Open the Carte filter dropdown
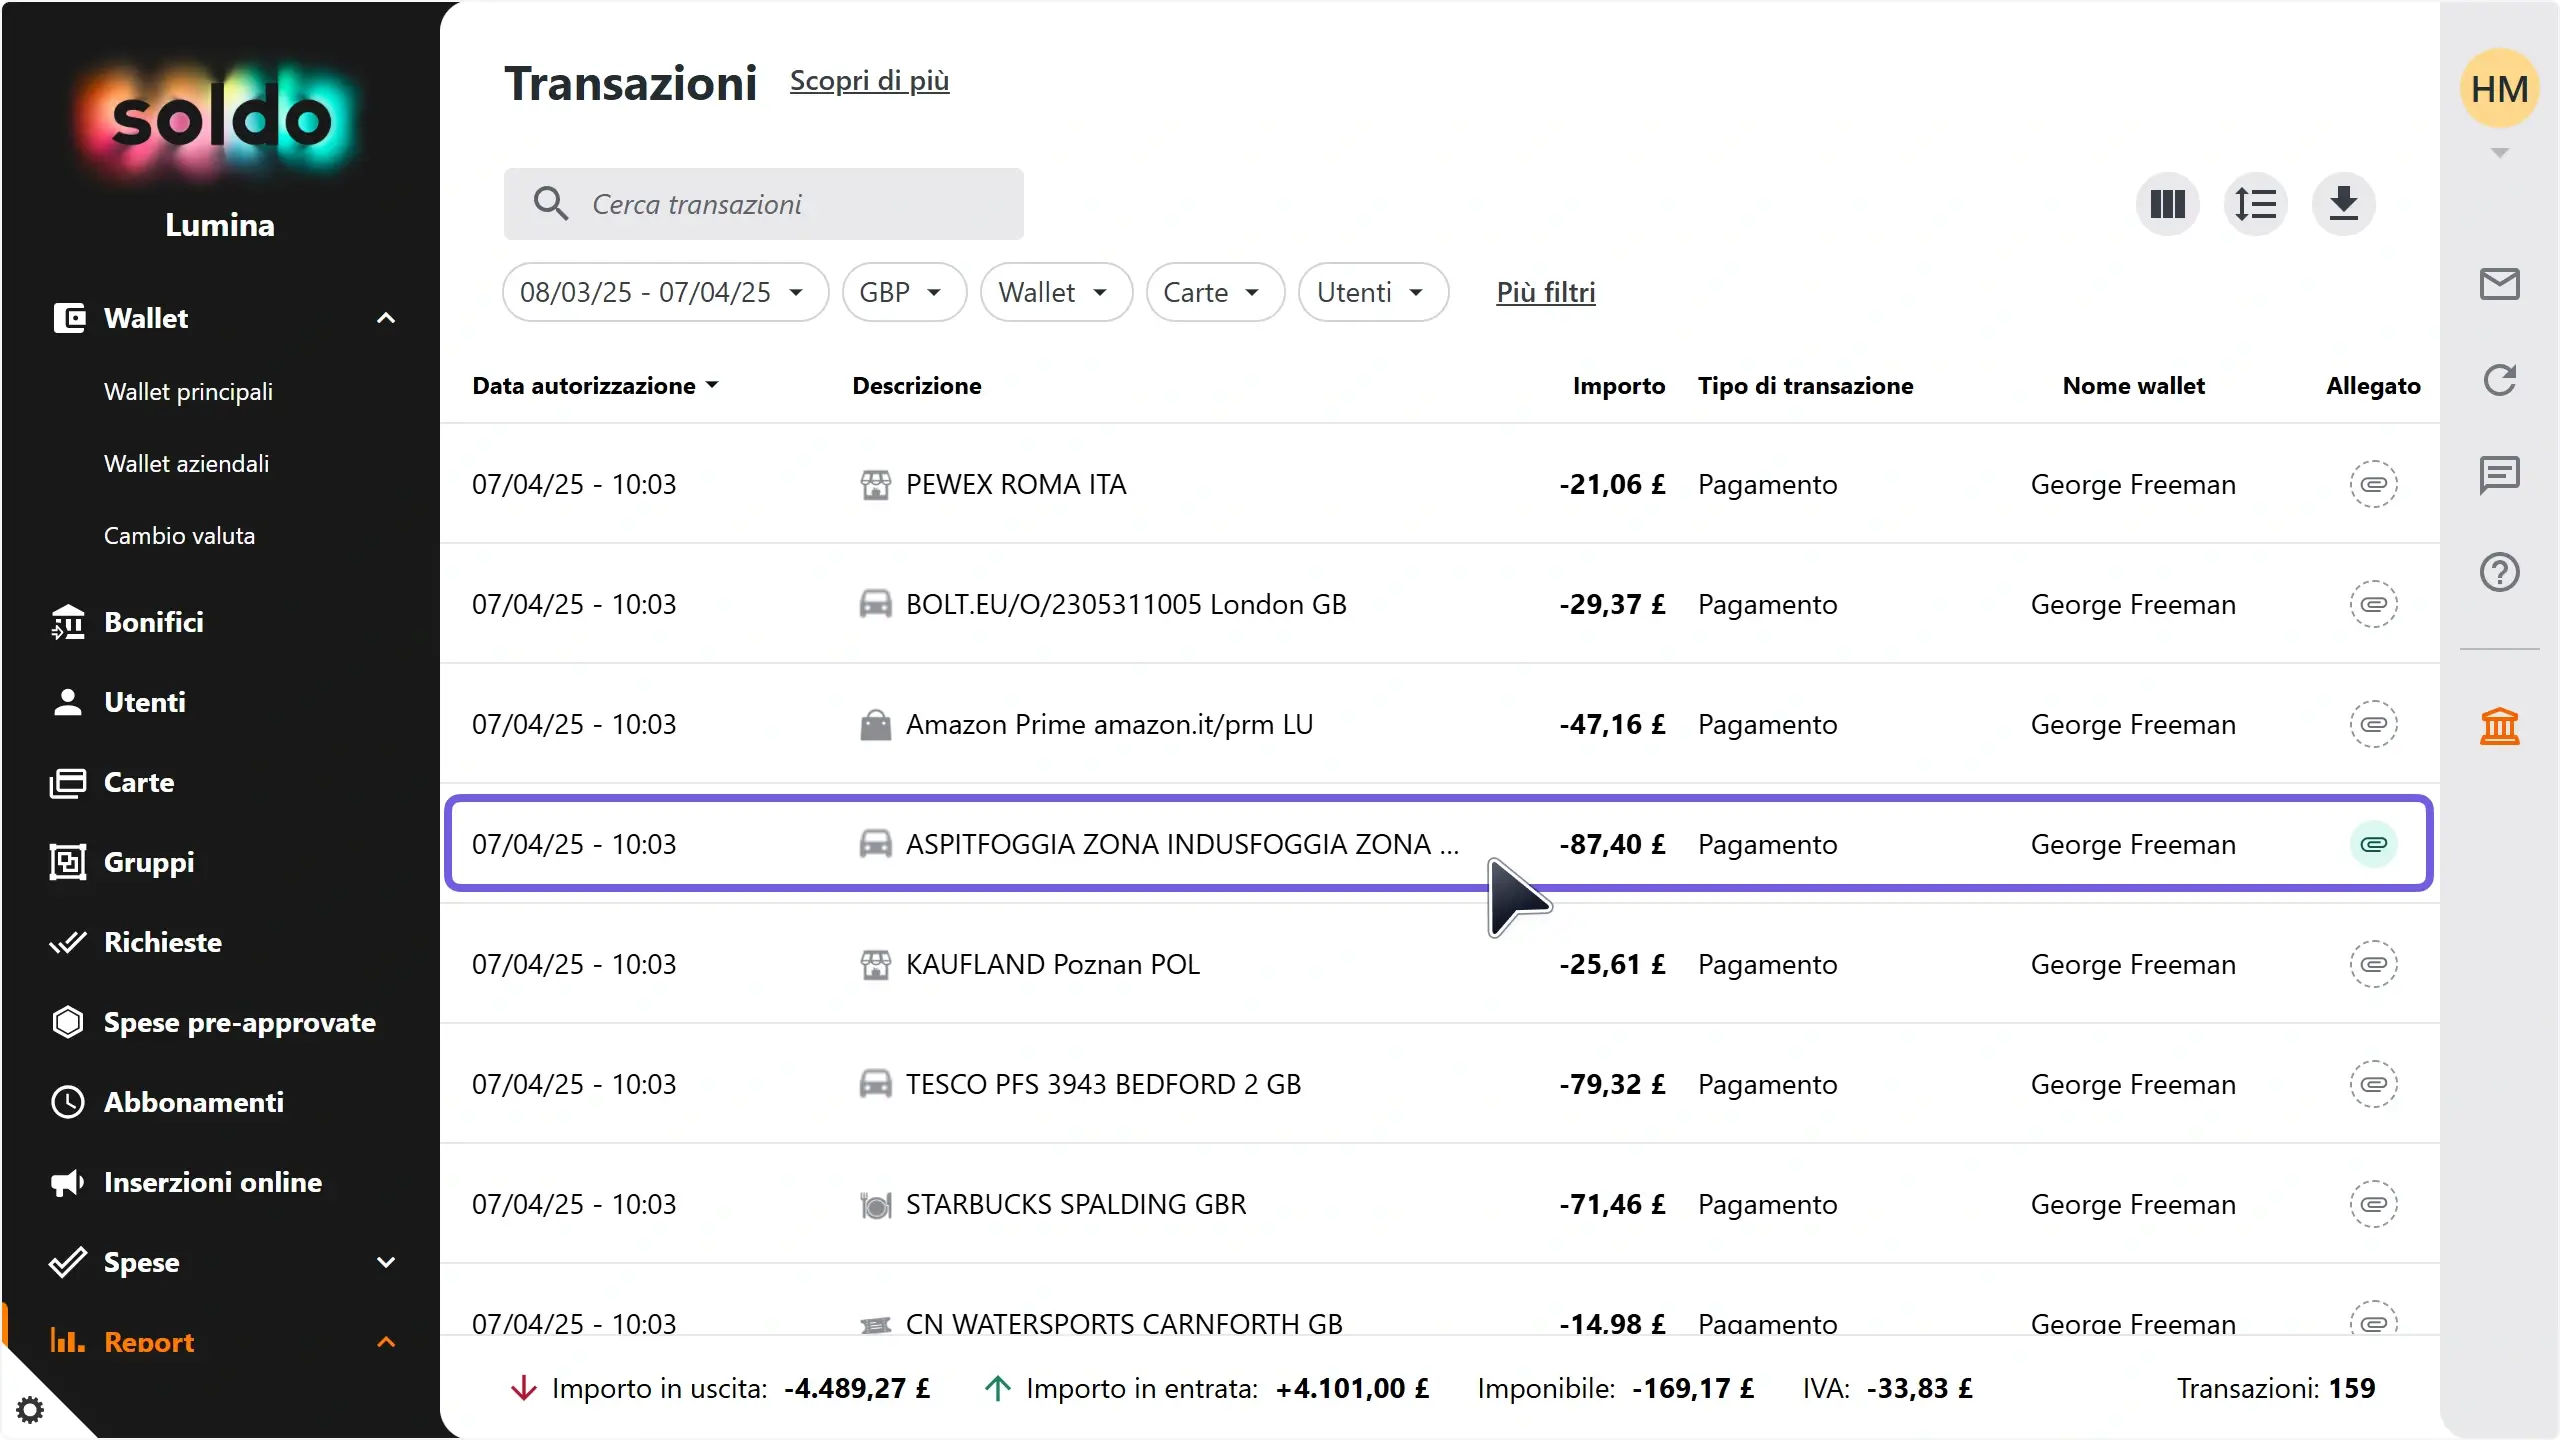 [x=1215, y=292]
